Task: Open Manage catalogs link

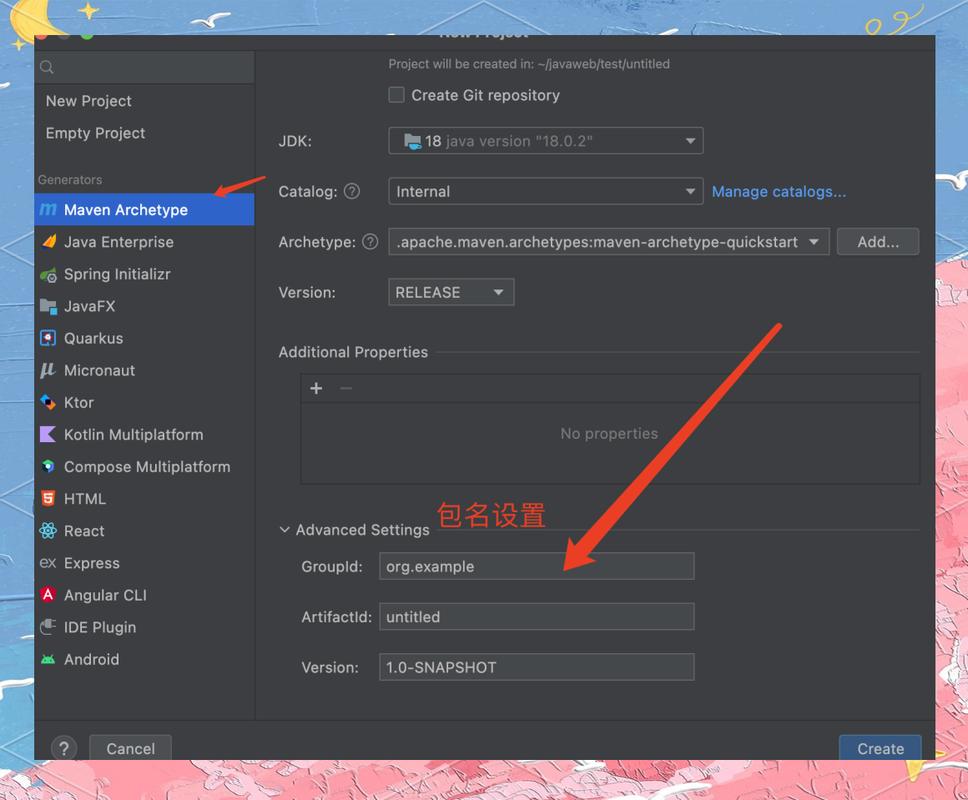Action: (x=779, y=191)
